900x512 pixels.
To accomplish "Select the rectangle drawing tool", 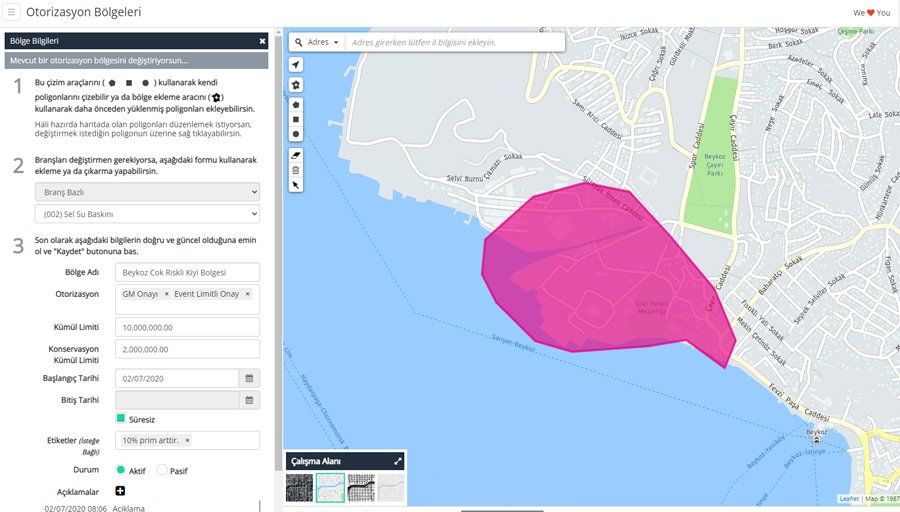I will (x=296, y=119).
